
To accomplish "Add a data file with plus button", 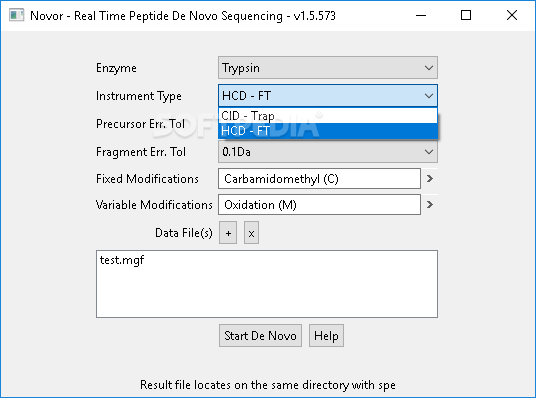I will pos(228,233).
